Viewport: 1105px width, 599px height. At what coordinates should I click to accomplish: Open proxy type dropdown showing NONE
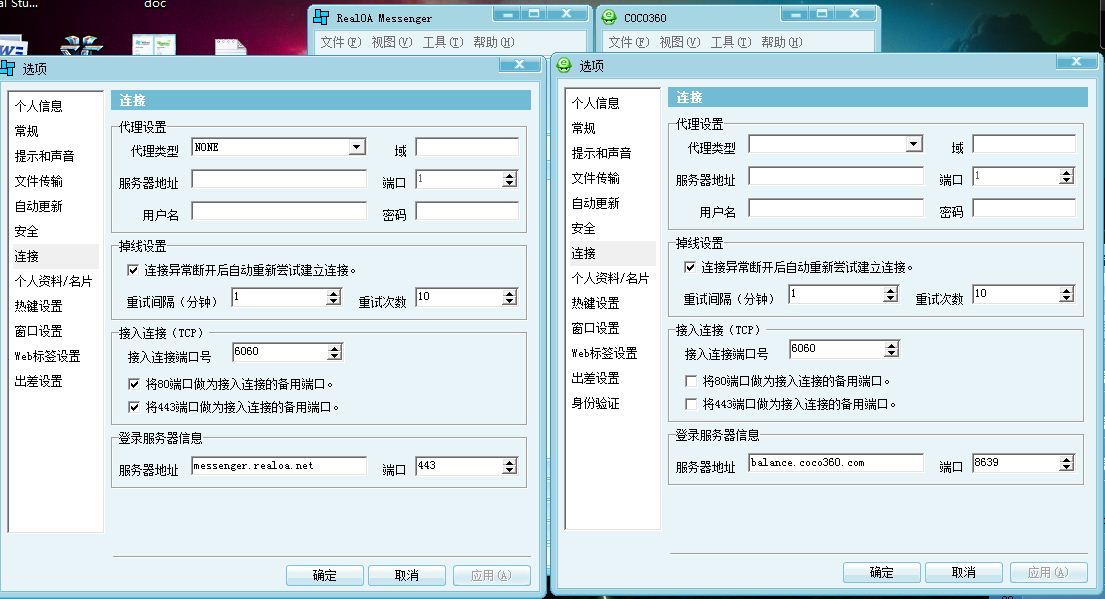click(x=357, y=147)
